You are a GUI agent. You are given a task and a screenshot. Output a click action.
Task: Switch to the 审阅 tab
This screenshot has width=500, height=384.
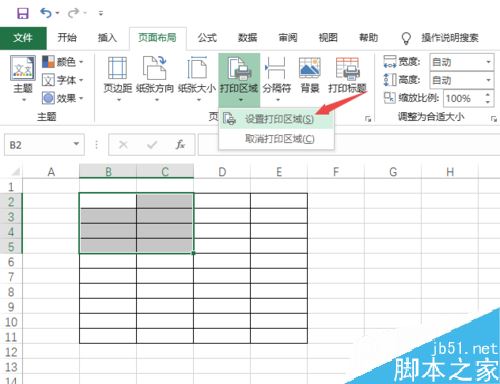point(288,37)
